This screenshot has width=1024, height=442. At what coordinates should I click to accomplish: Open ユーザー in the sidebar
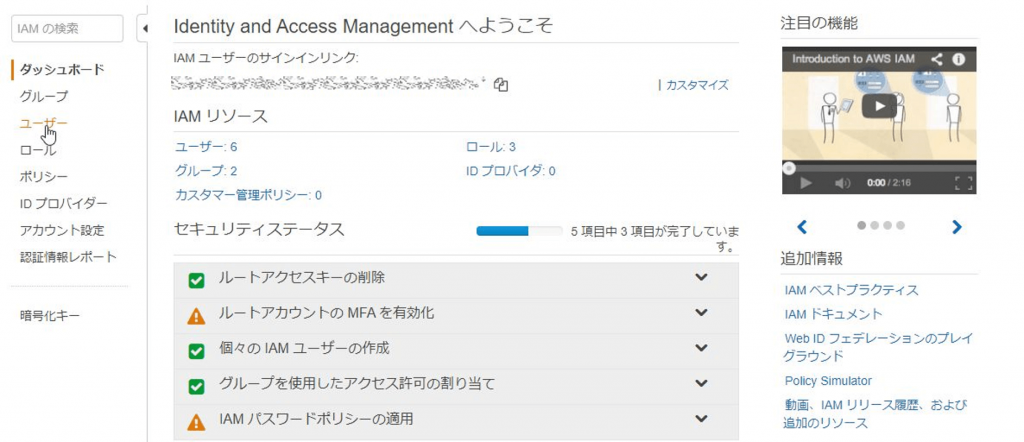43,123
